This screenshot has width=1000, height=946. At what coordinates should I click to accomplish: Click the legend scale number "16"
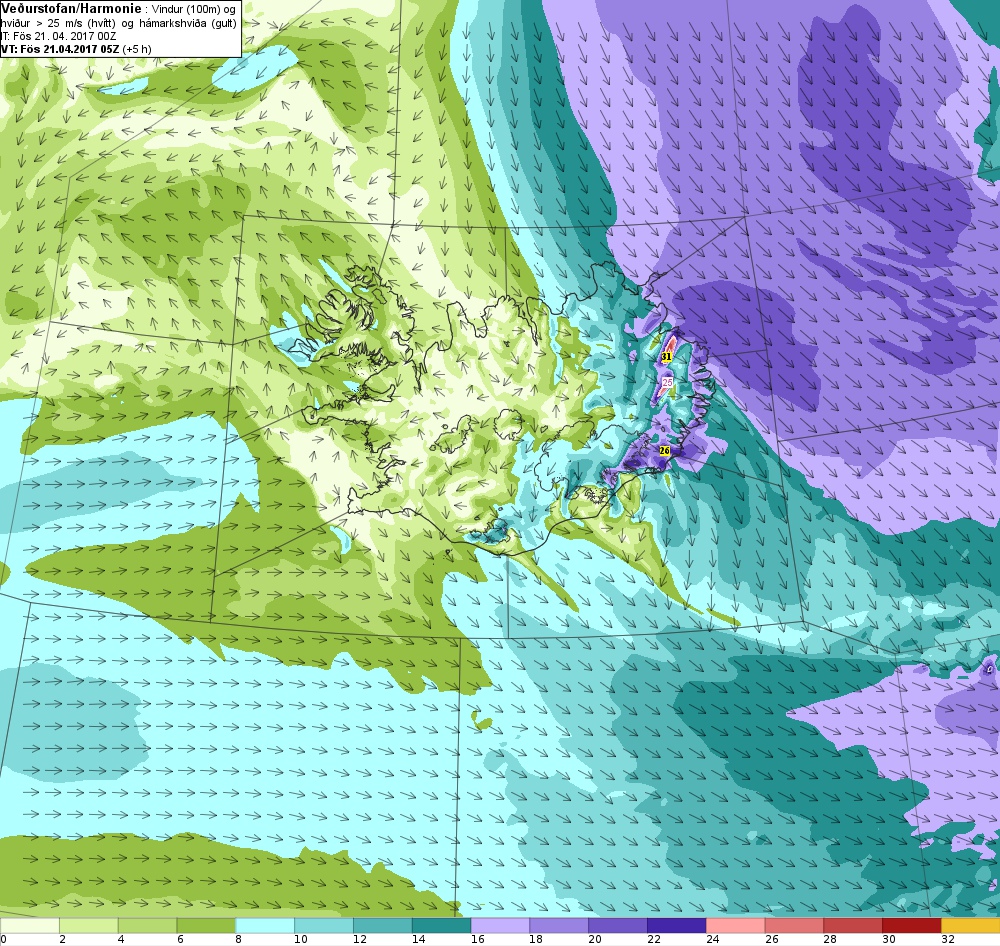point(477,939)
